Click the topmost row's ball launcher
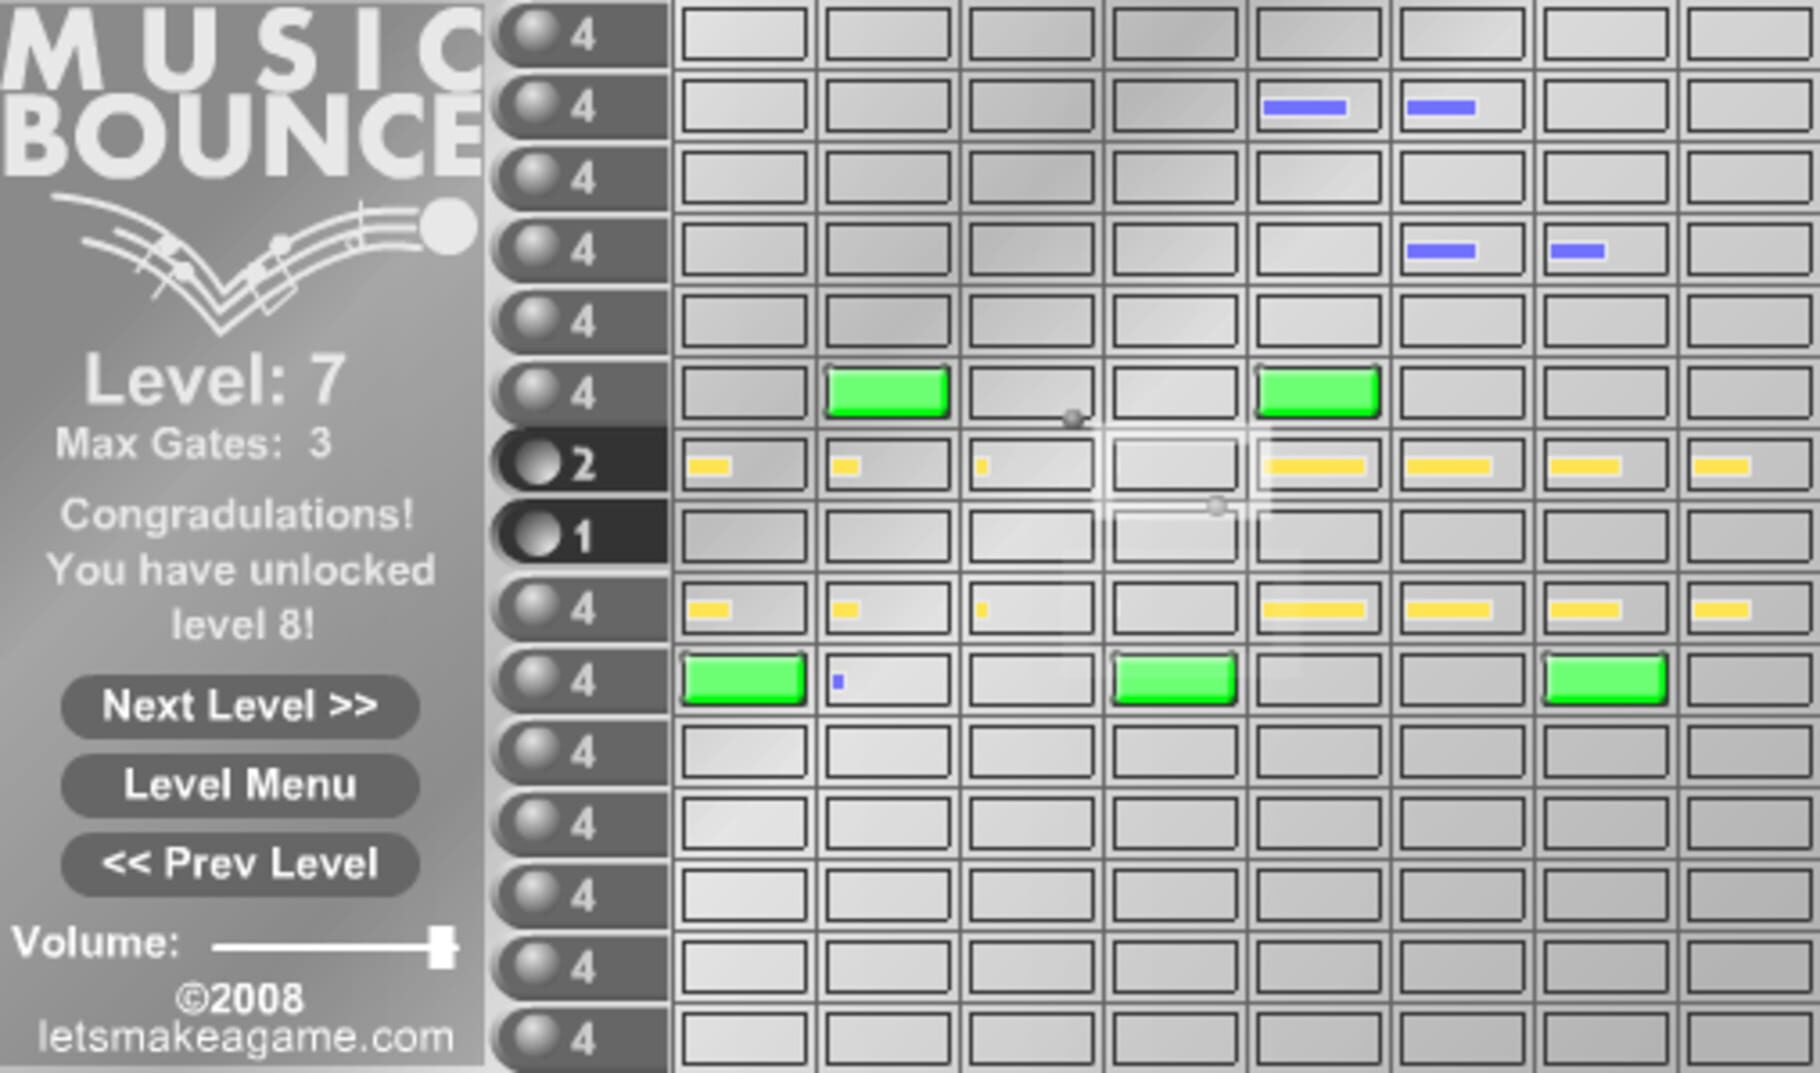1820x1073 pixels. 580,33
